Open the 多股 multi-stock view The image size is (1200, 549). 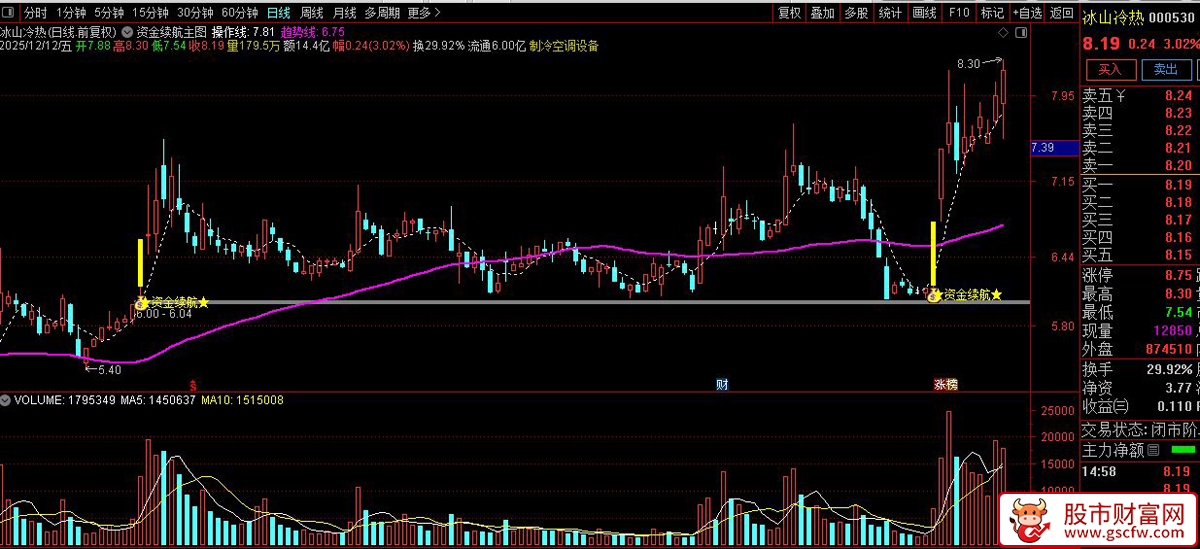click(x=856, y=13)
